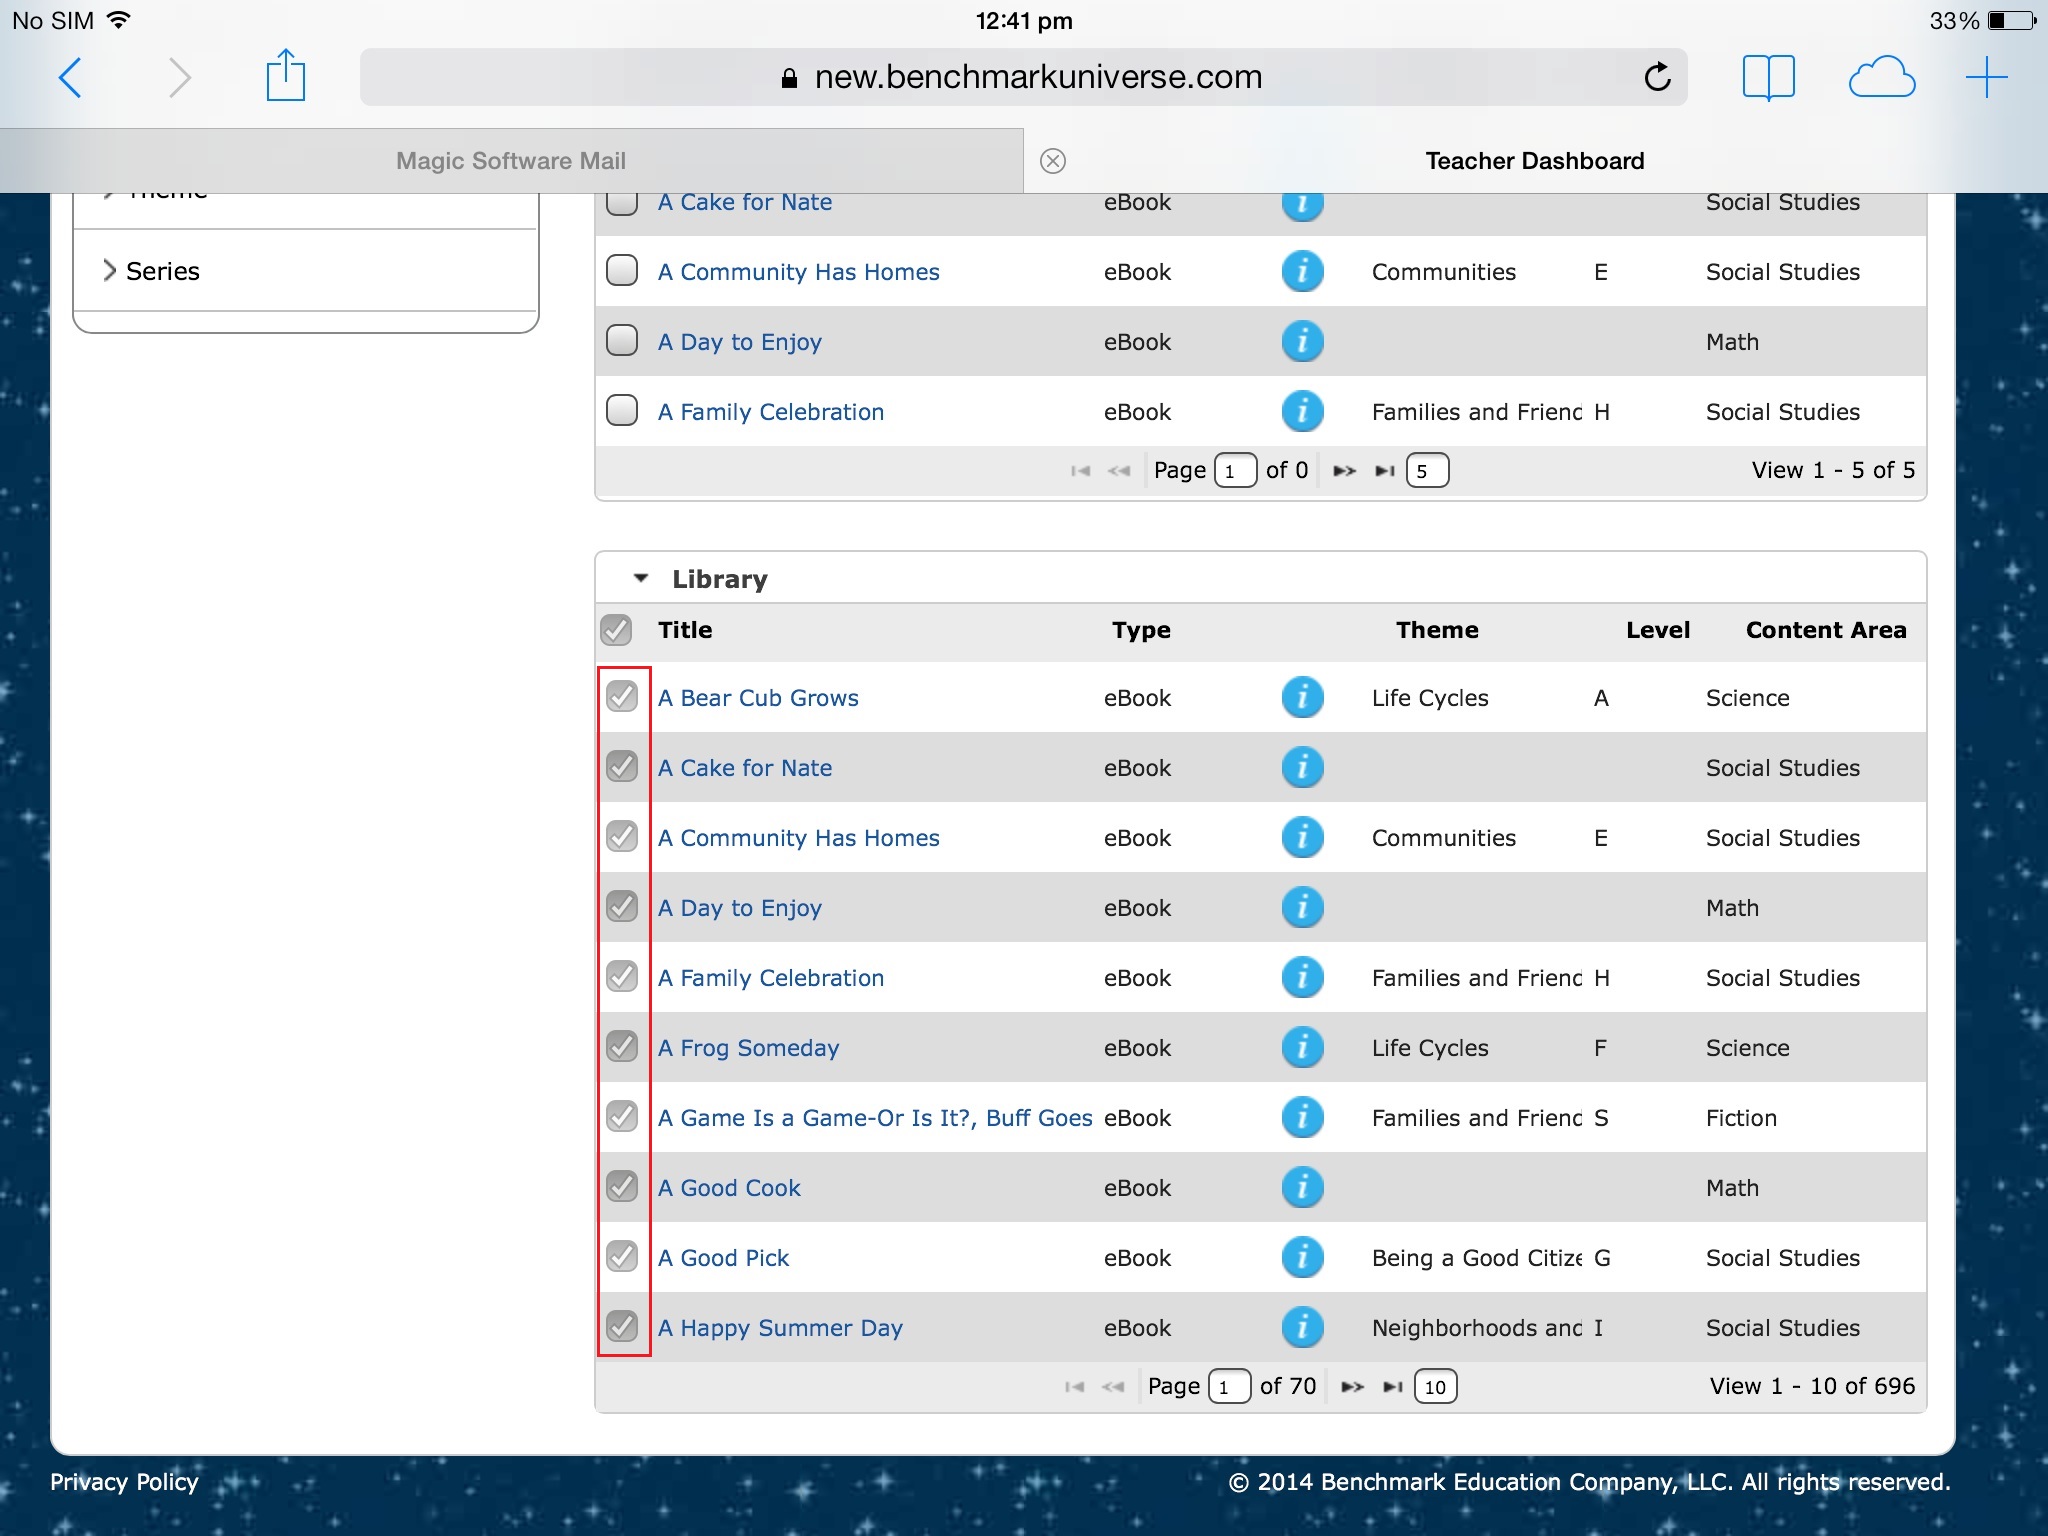
Task: Reload the page with refresh icon
Action: click(x=1657, y=76)
